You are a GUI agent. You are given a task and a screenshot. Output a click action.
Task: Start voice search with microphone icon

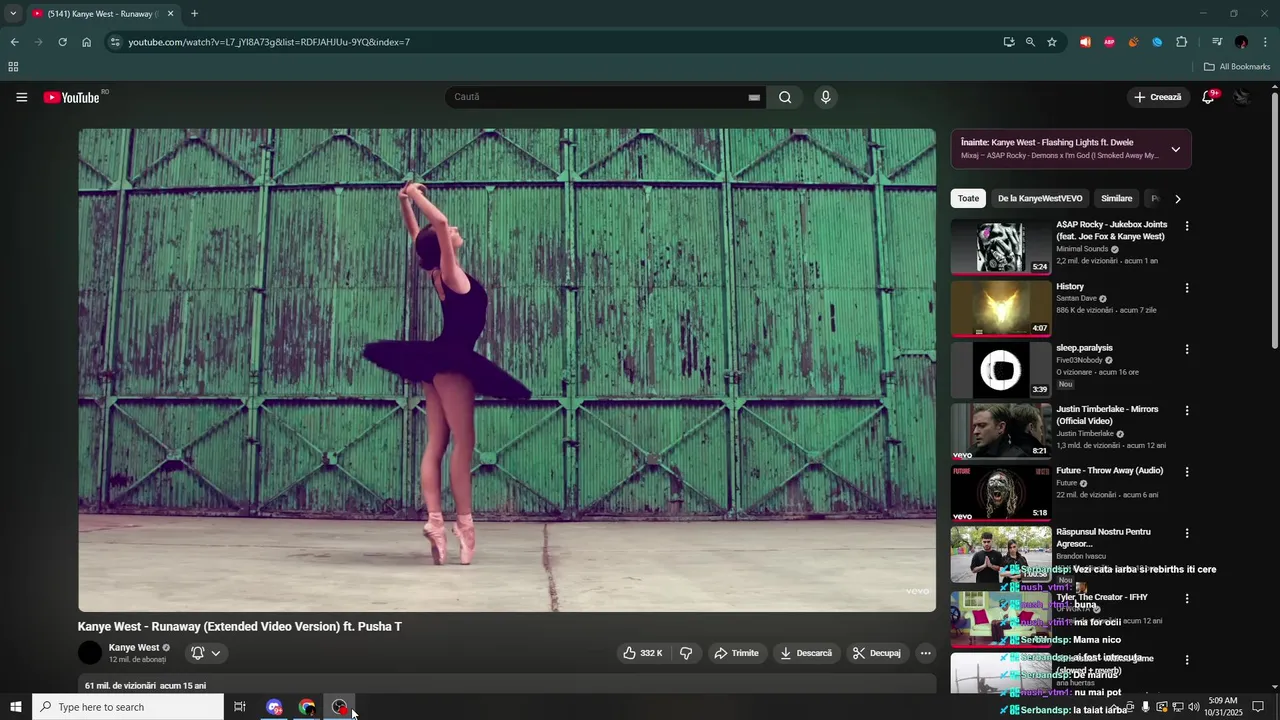click(x=825, y=97)
